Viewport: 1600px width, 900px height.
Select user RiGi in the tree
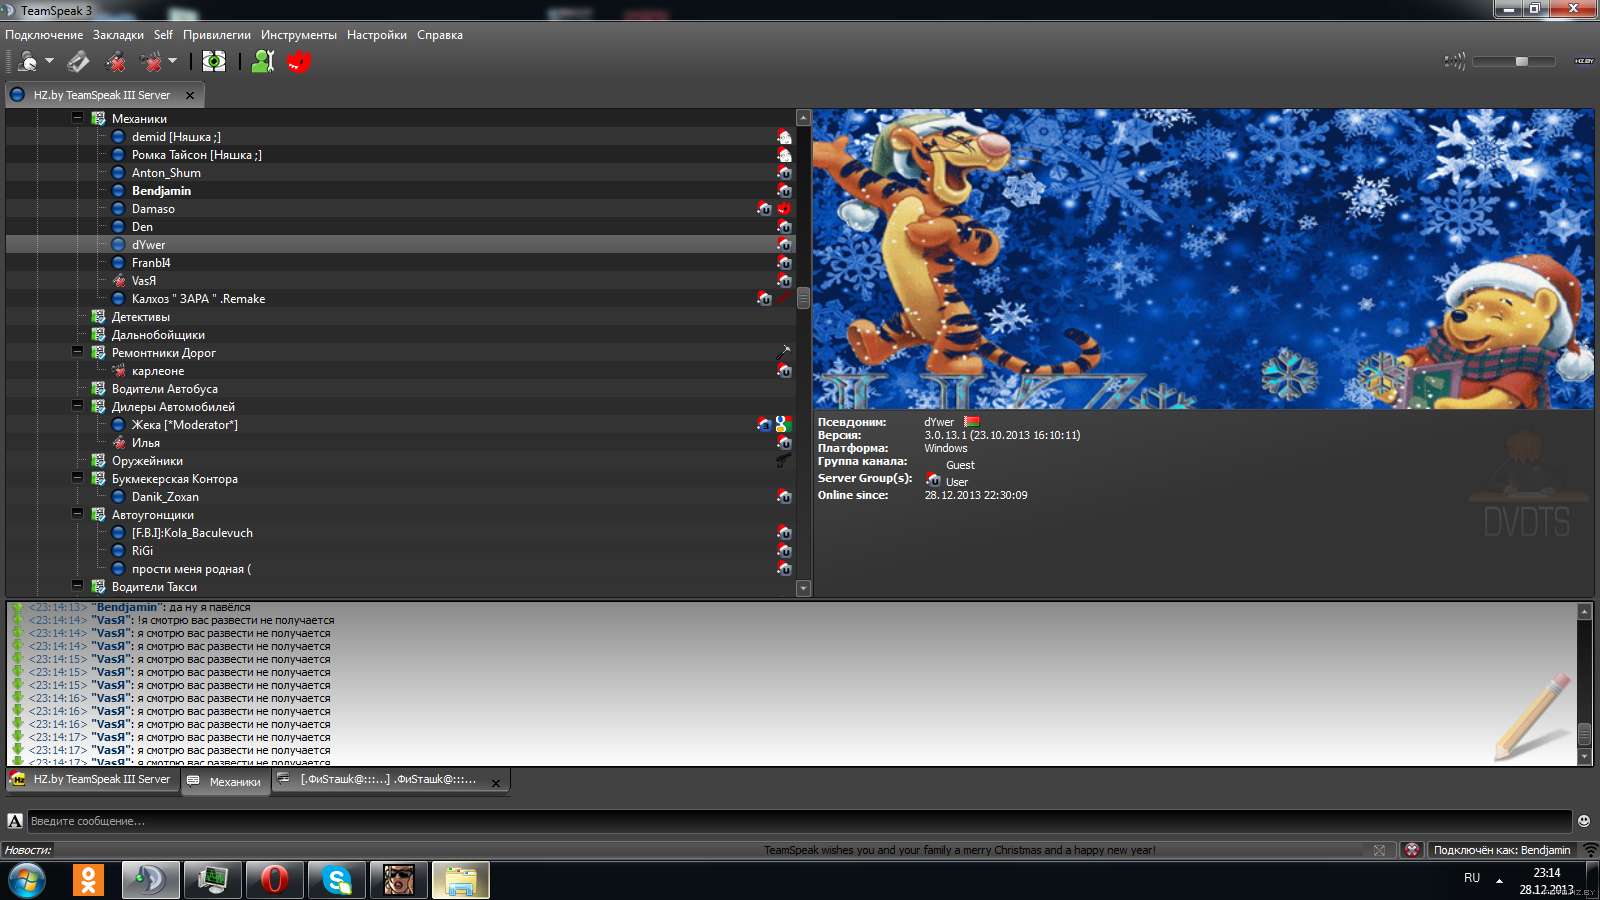click(142, 551)
